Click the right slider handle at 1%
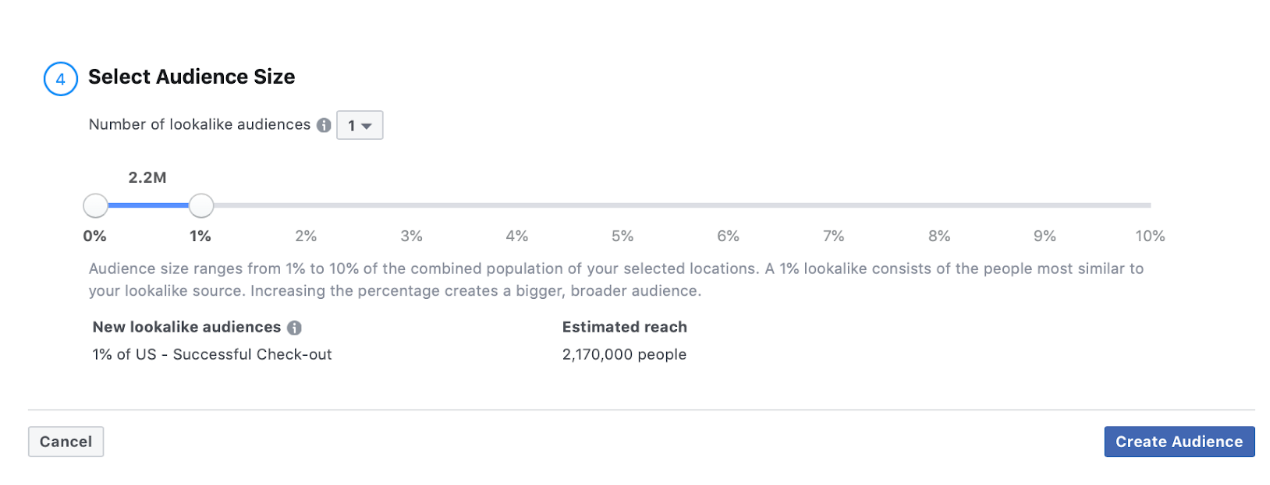1270x485 pixels. [x=201, y=206]
